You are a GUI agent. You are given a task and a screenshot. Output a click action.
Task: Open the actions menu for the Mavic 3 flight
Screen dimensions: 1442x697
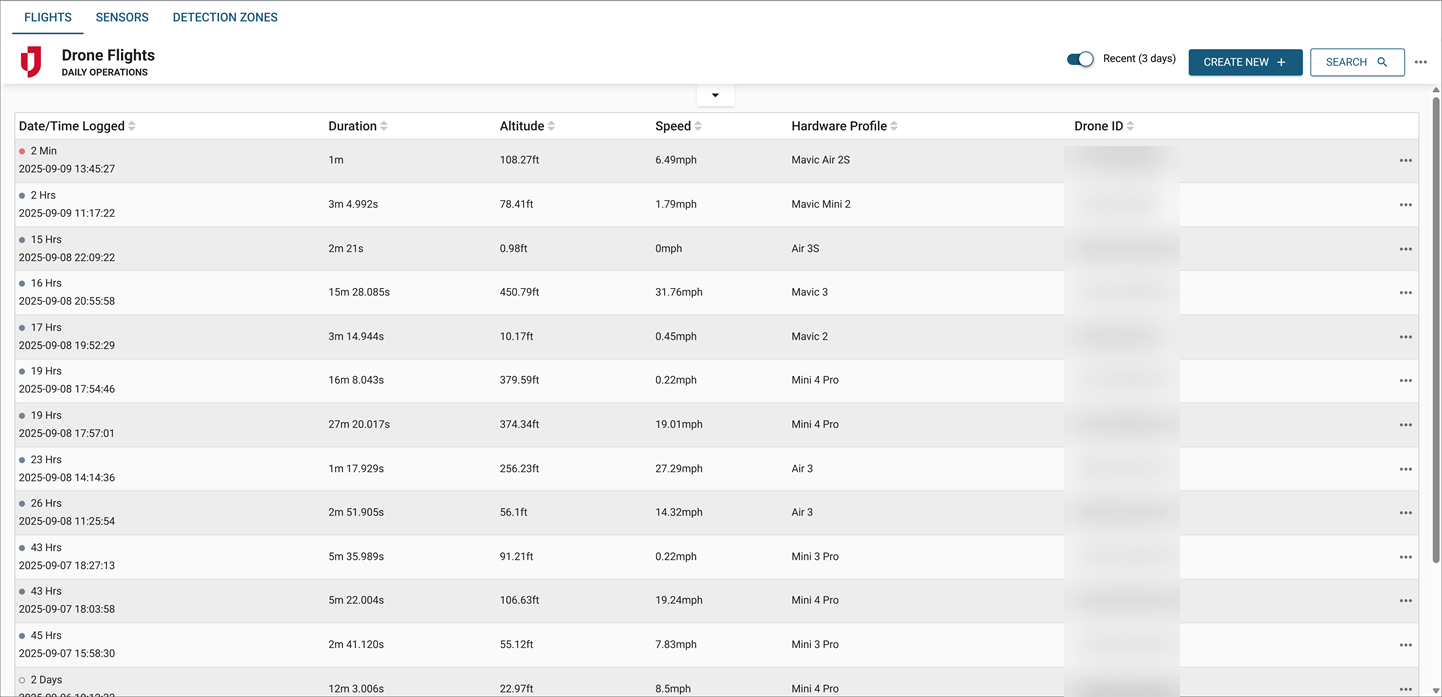click(x=1405, y=292)
